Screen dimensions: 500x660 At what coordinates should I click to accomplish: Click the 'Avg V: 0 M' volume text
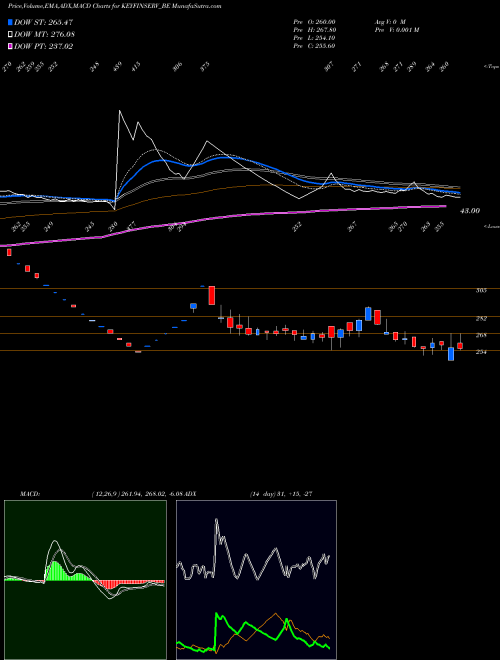pos(389,22)
